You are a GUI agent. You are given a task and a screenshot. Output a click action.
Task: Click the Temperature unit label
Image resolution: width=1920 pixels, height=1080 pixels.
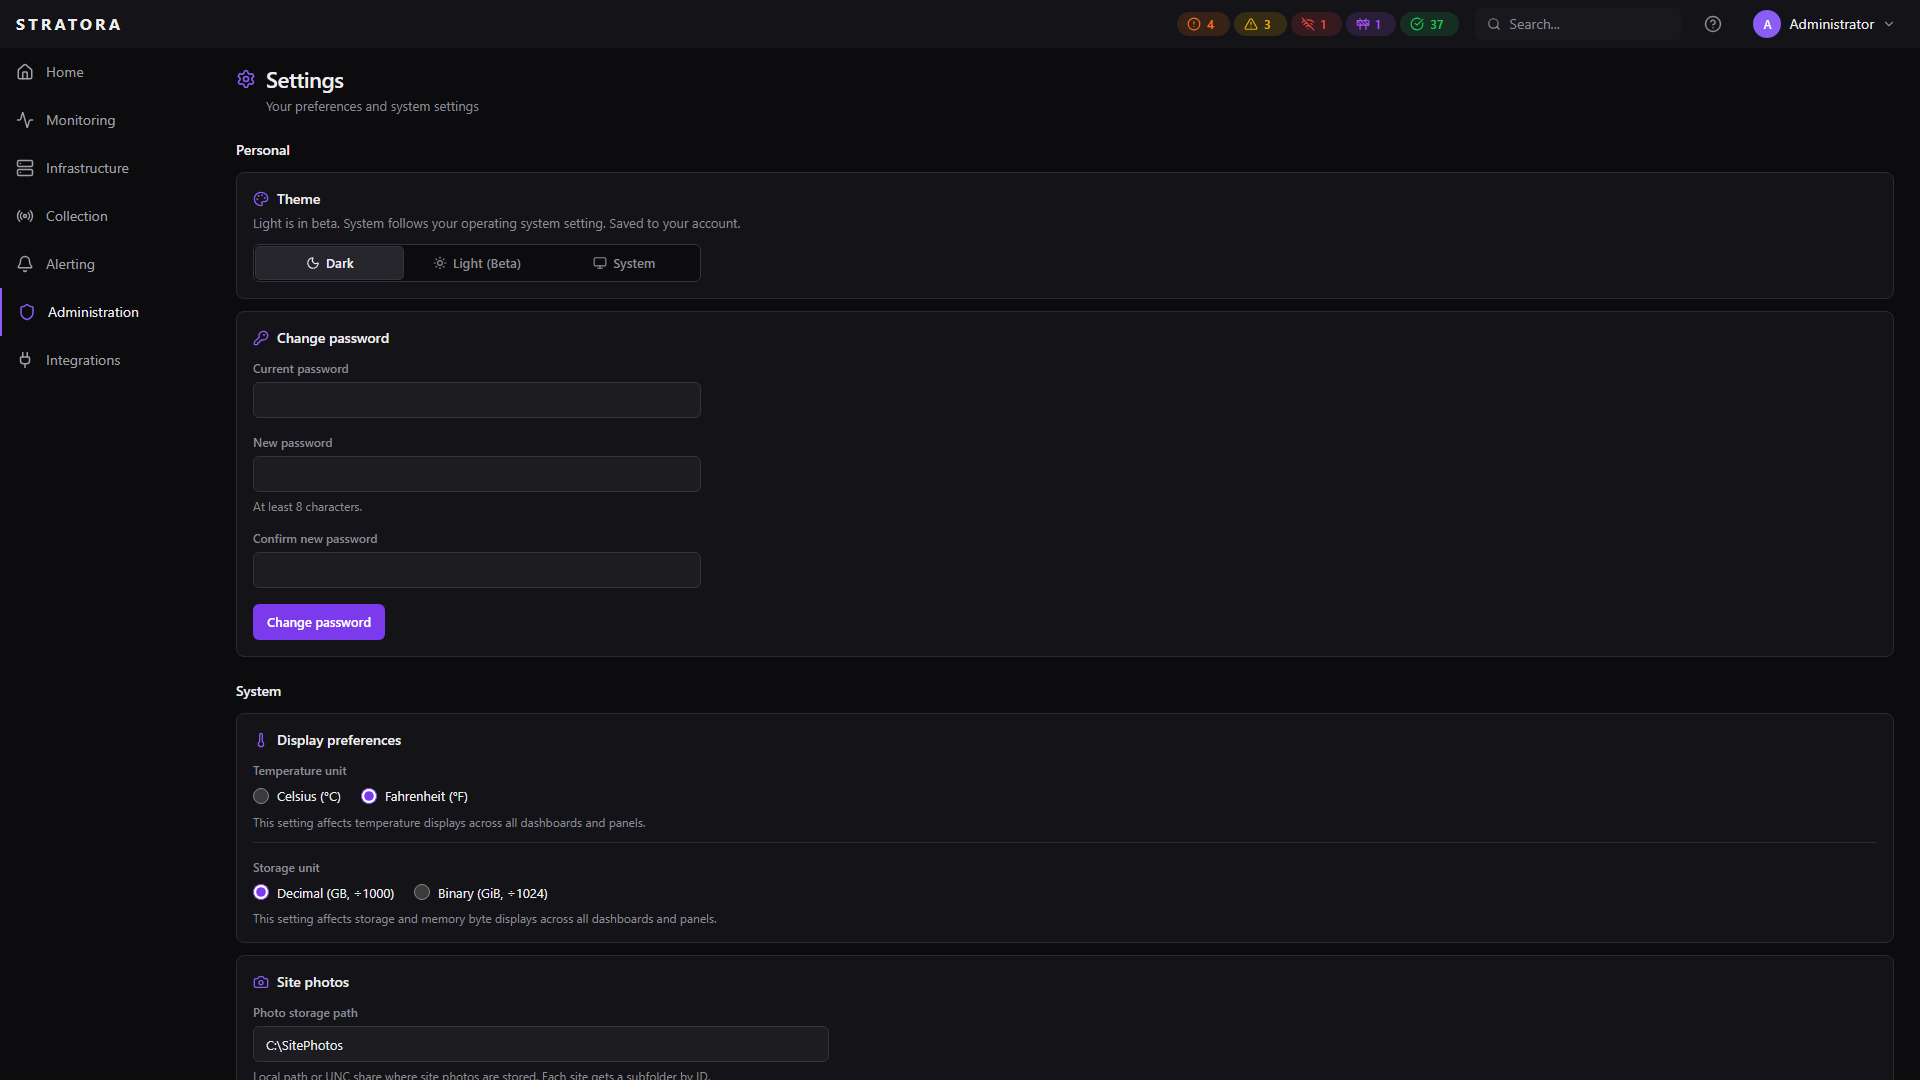[300, 771]
